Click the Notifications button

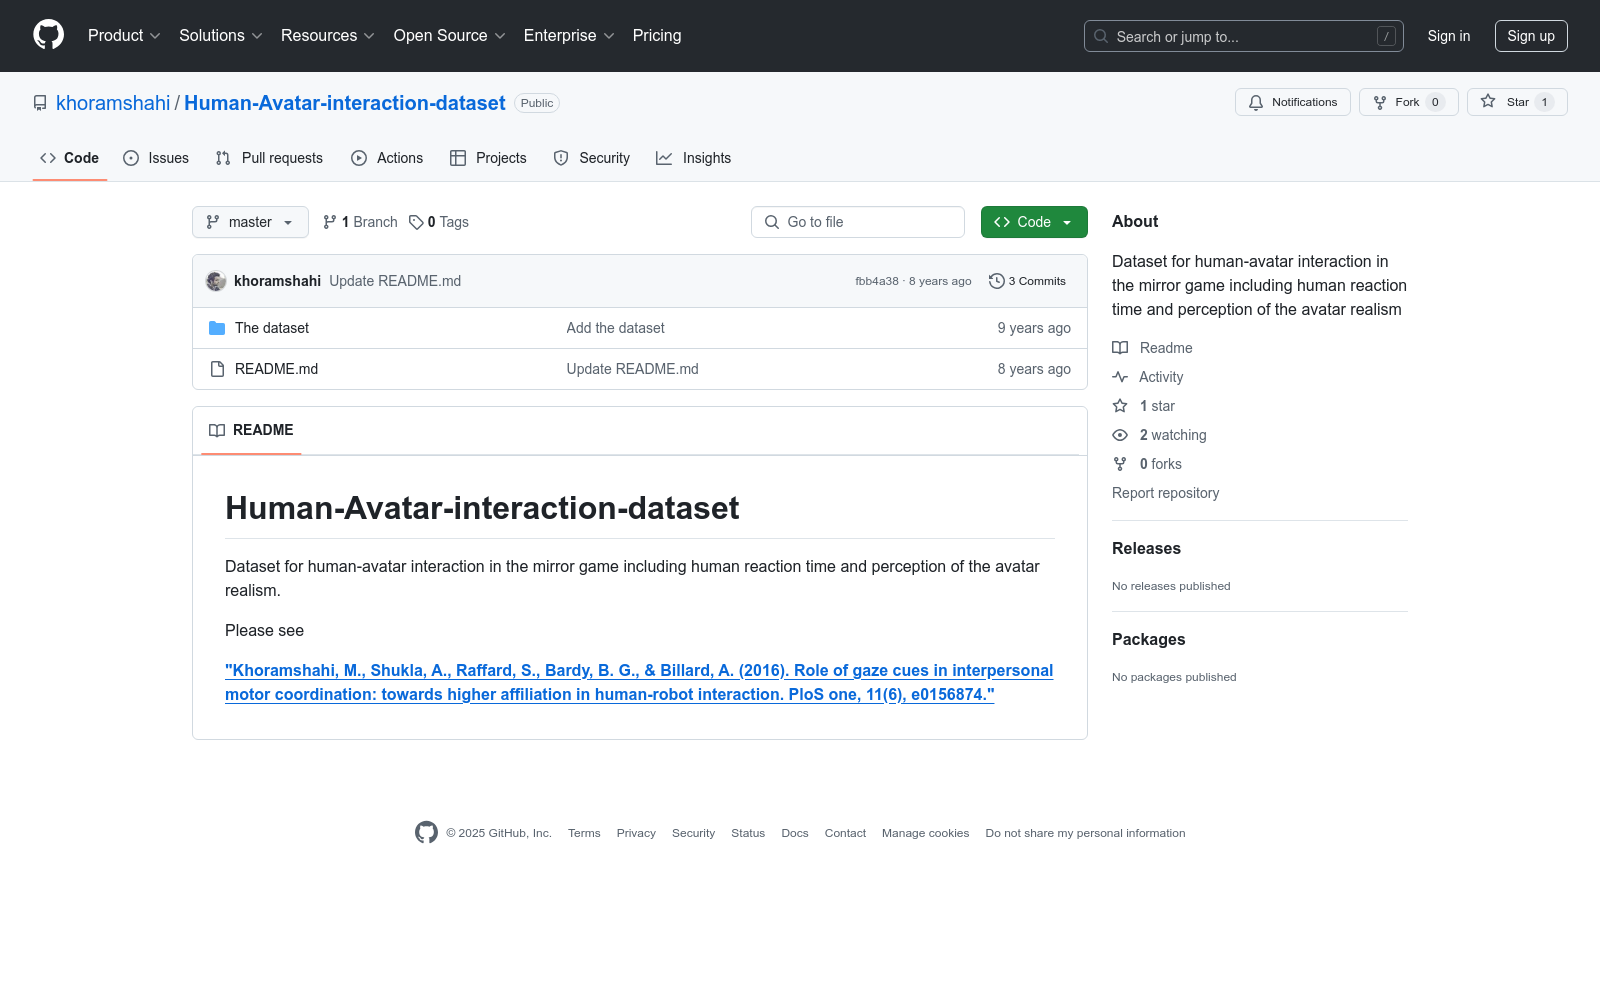(1293, 102)
